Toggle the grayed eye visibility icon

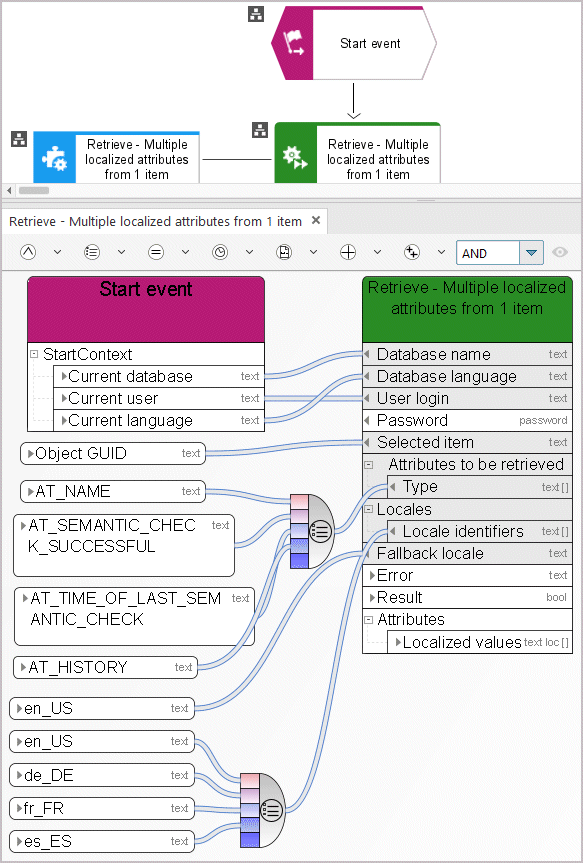560,253
